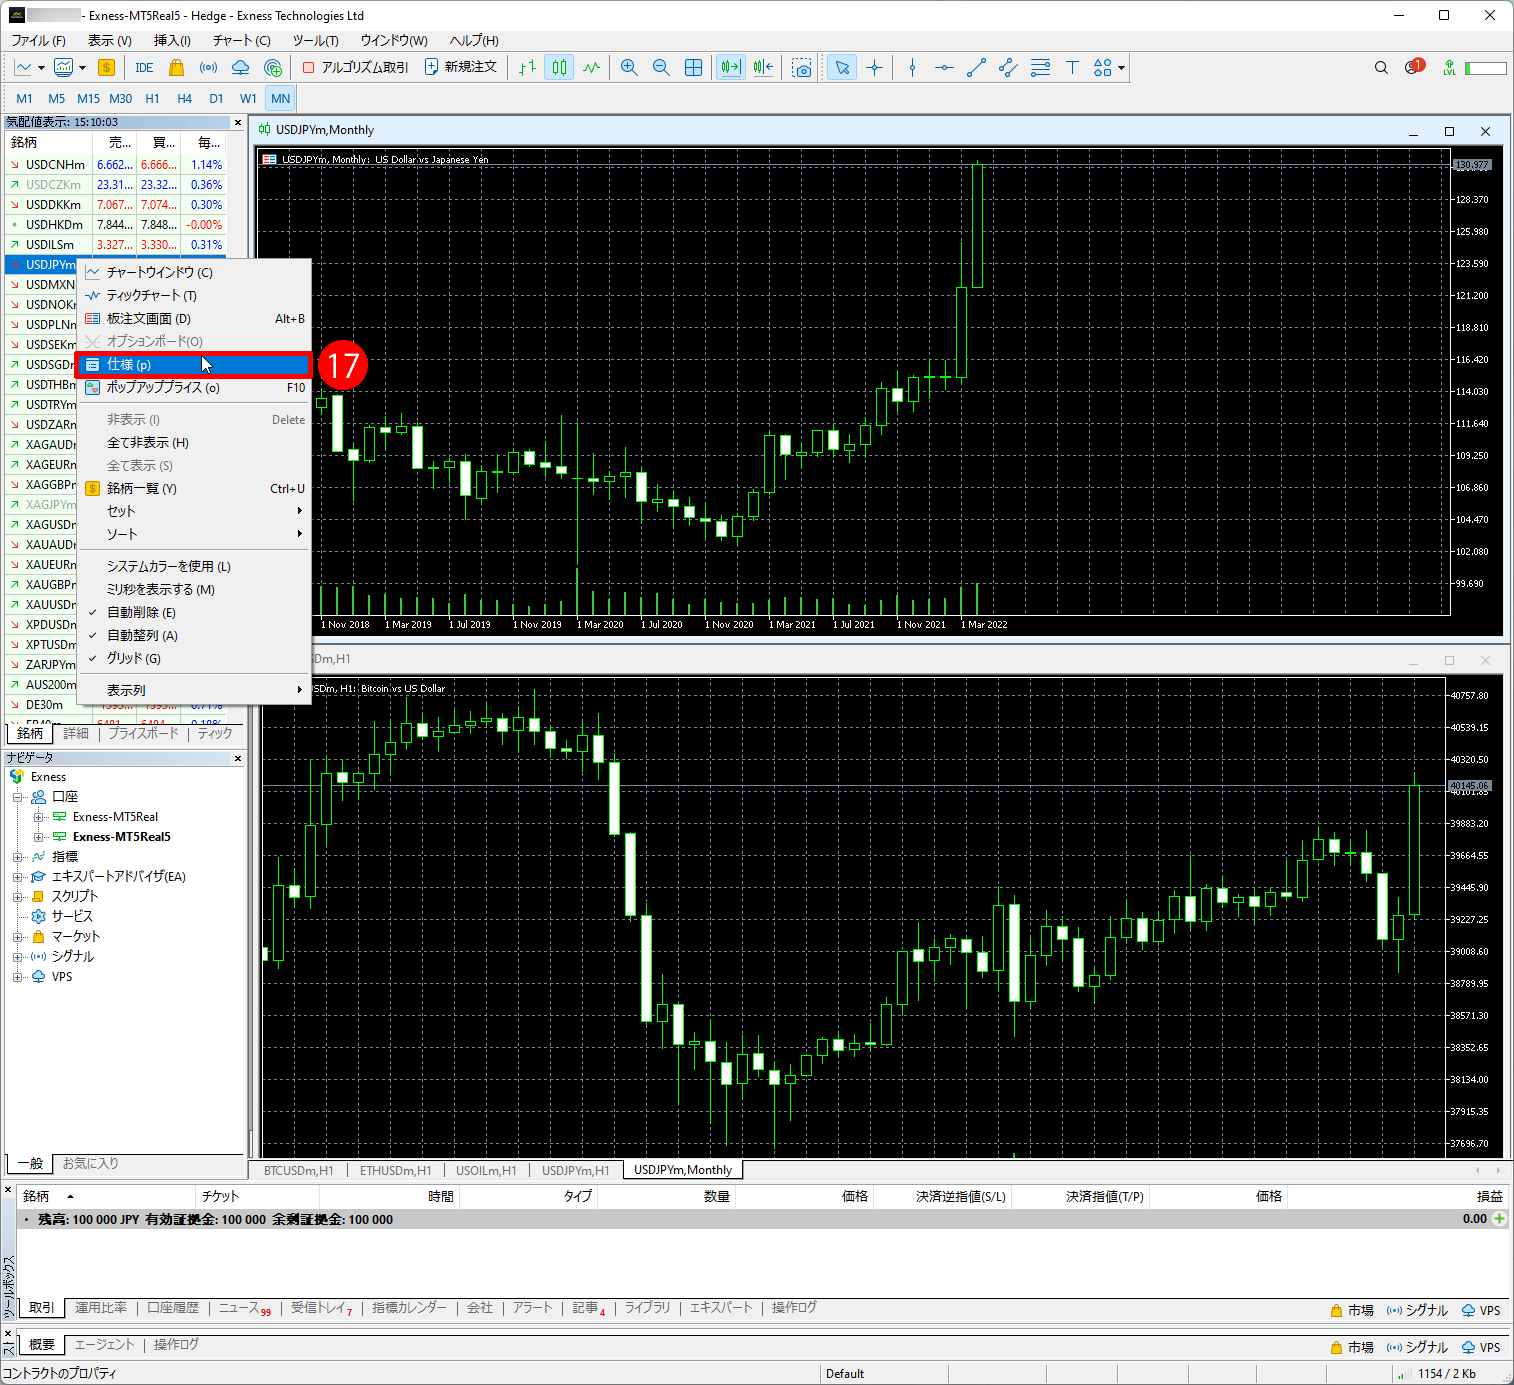Switch chart to candlestick mode
Screen dimensions: 1514x1385
coord(559,68)
